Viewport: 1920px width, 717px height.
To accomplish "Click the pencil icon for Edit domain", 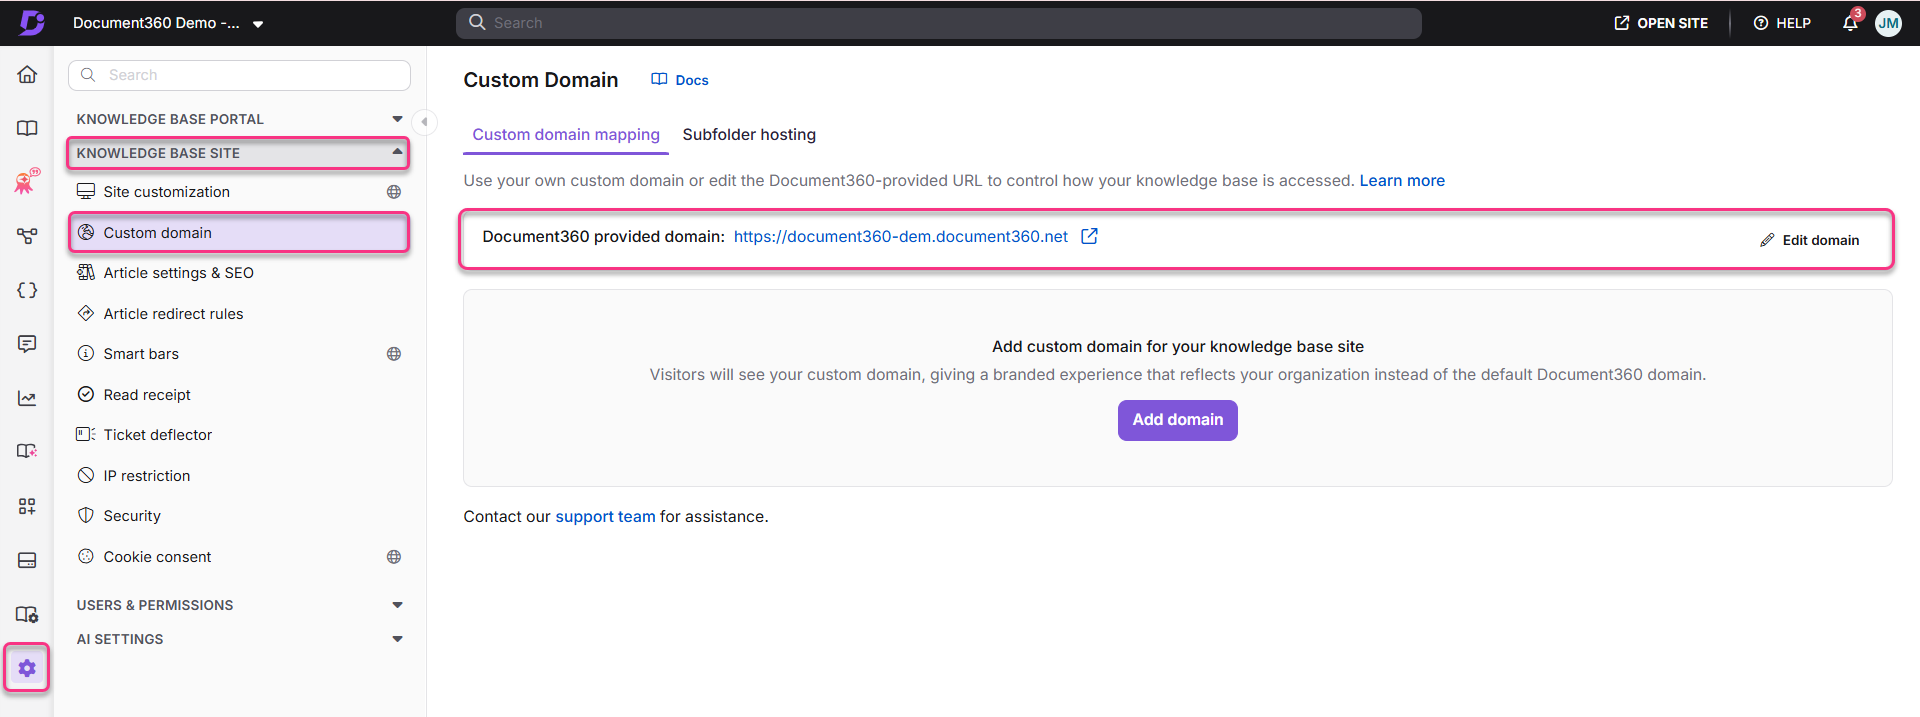I will click(1767, 240).
